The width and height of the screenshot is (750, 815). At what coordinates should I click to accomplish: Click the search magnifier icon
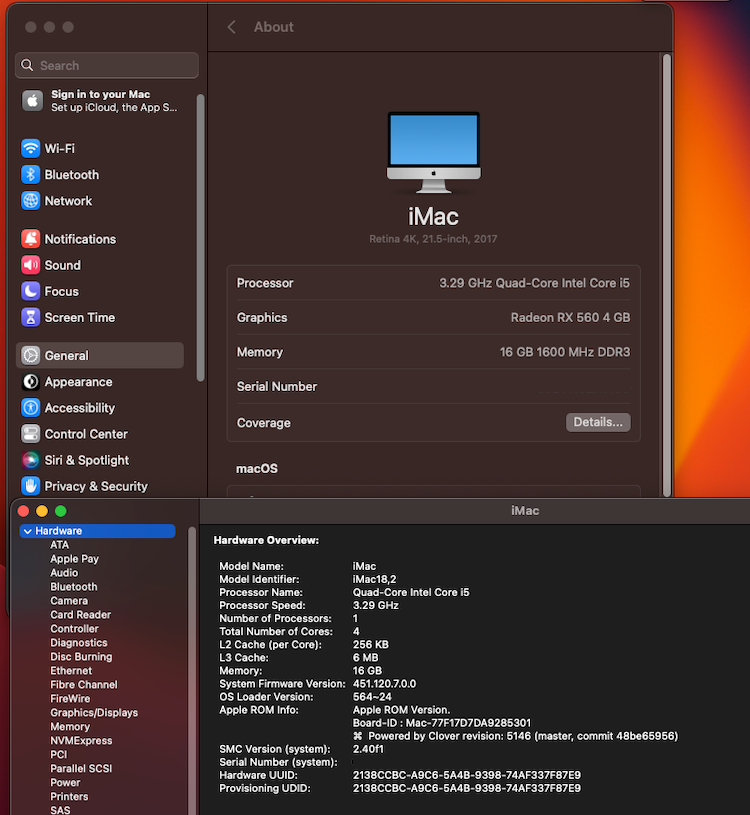(x=27, y=65)
